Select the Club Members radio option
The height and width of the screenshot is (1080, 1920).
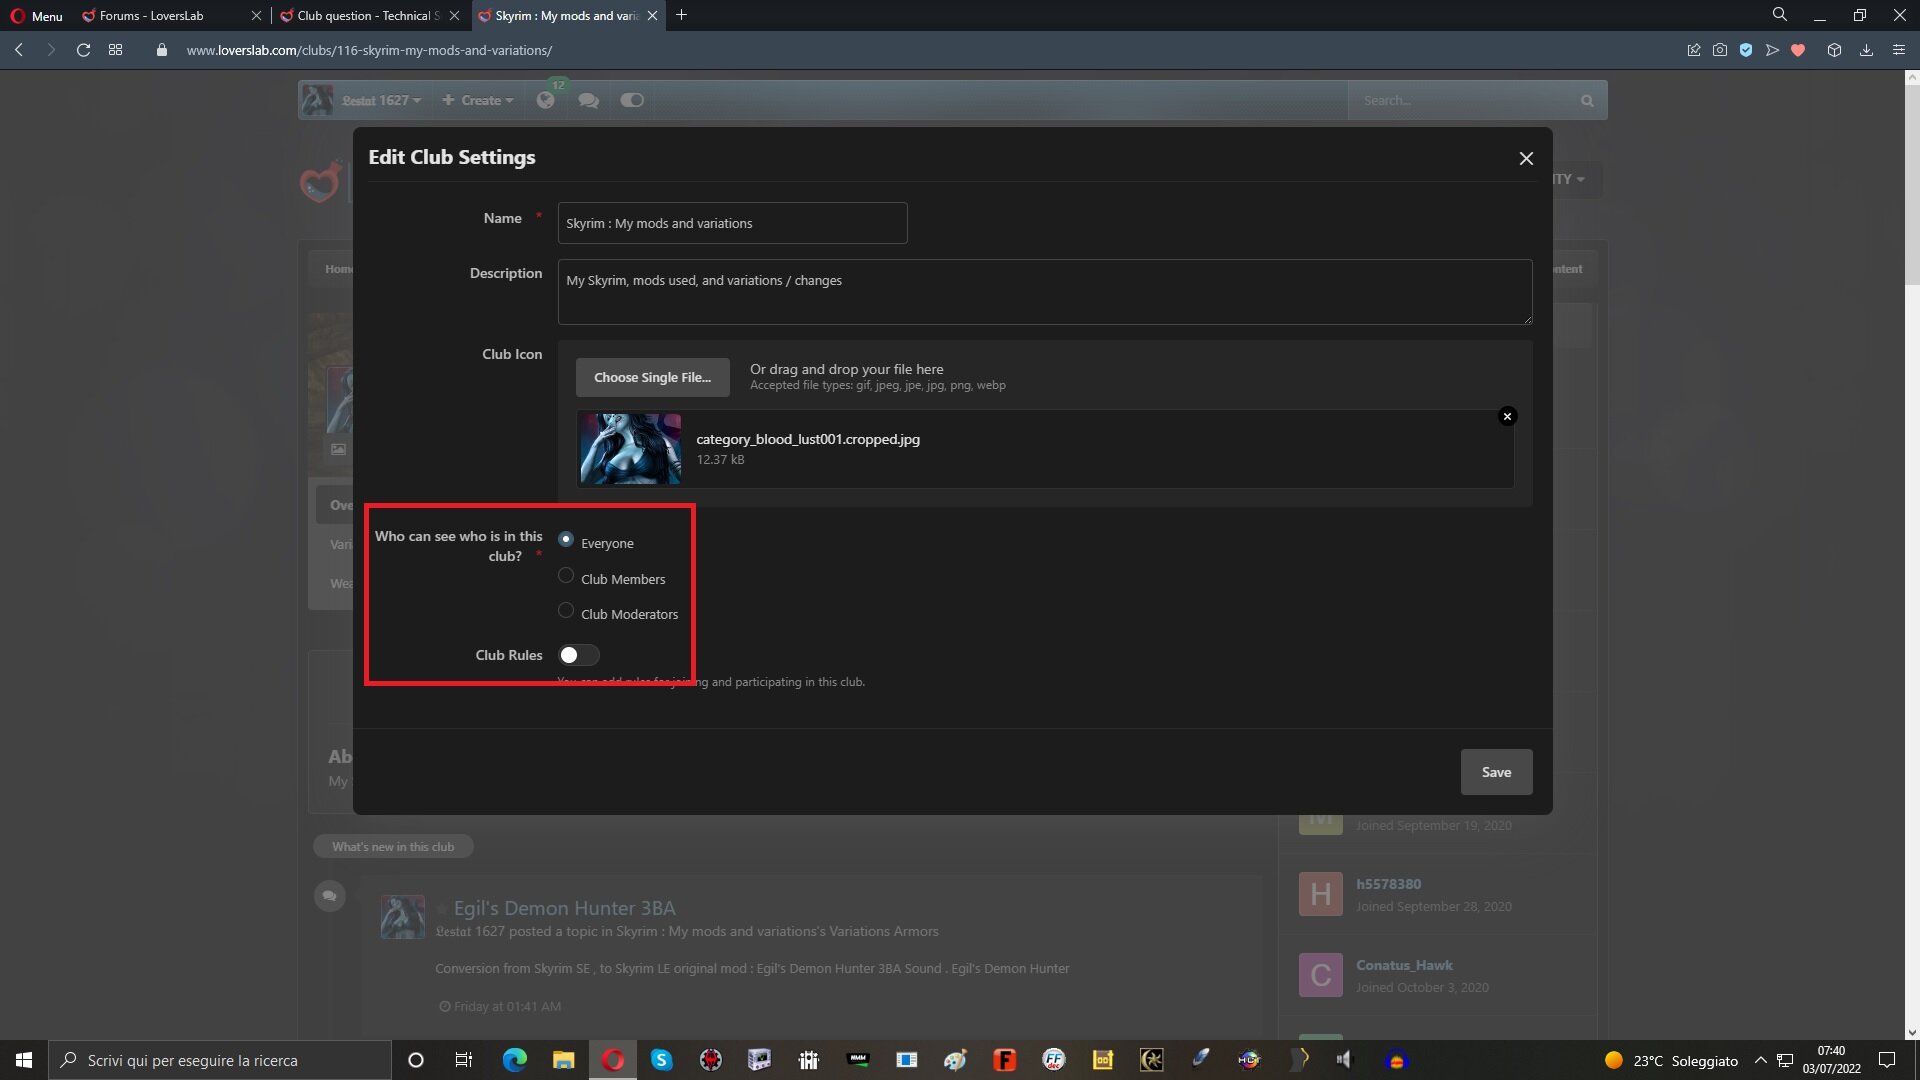tap(566, 576)
